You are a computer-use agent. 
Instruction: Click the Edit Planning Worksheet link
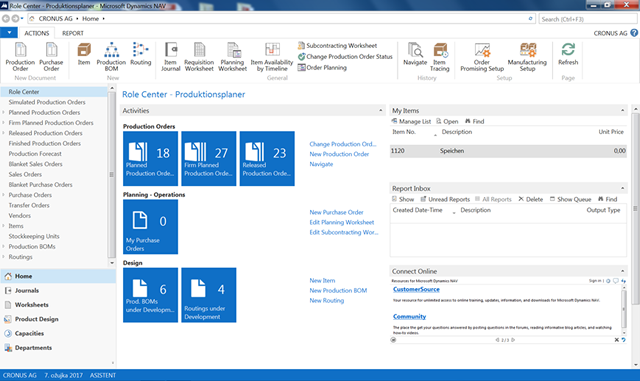coord(341,222)
